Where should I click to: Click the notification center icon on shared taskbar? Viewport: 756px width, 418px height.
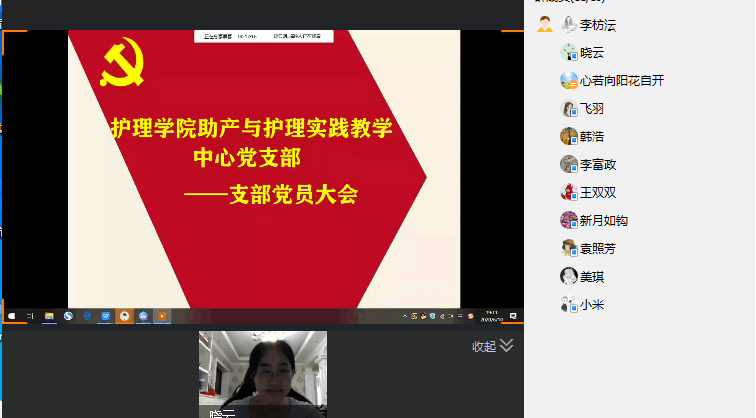coord(513,316)
